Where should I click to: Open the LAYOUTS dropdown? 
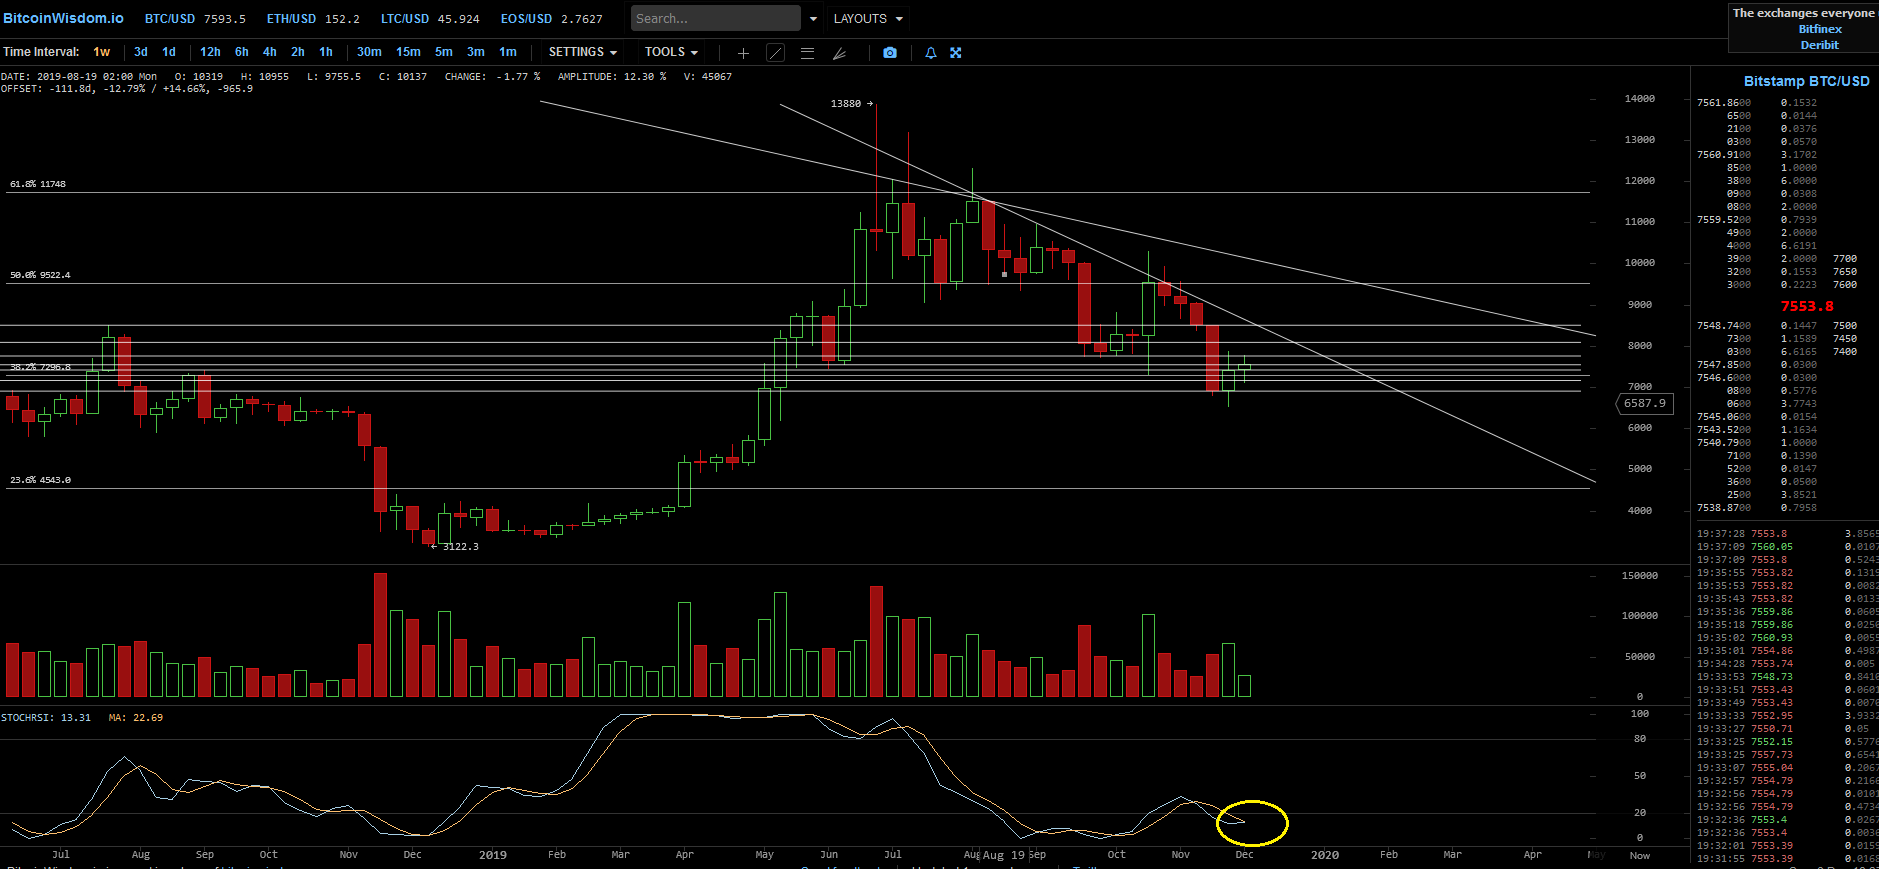(868, 19)
